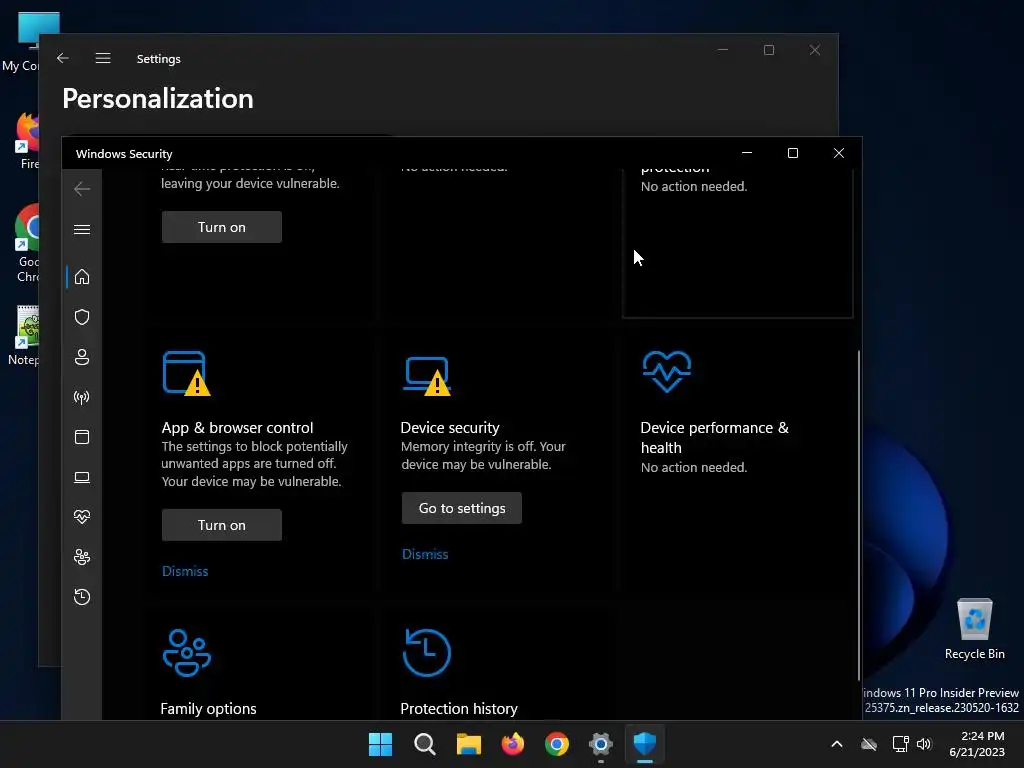1024x768 pixels.
Task: Dismiss App & browser control warning
Action: coord(185,571)
